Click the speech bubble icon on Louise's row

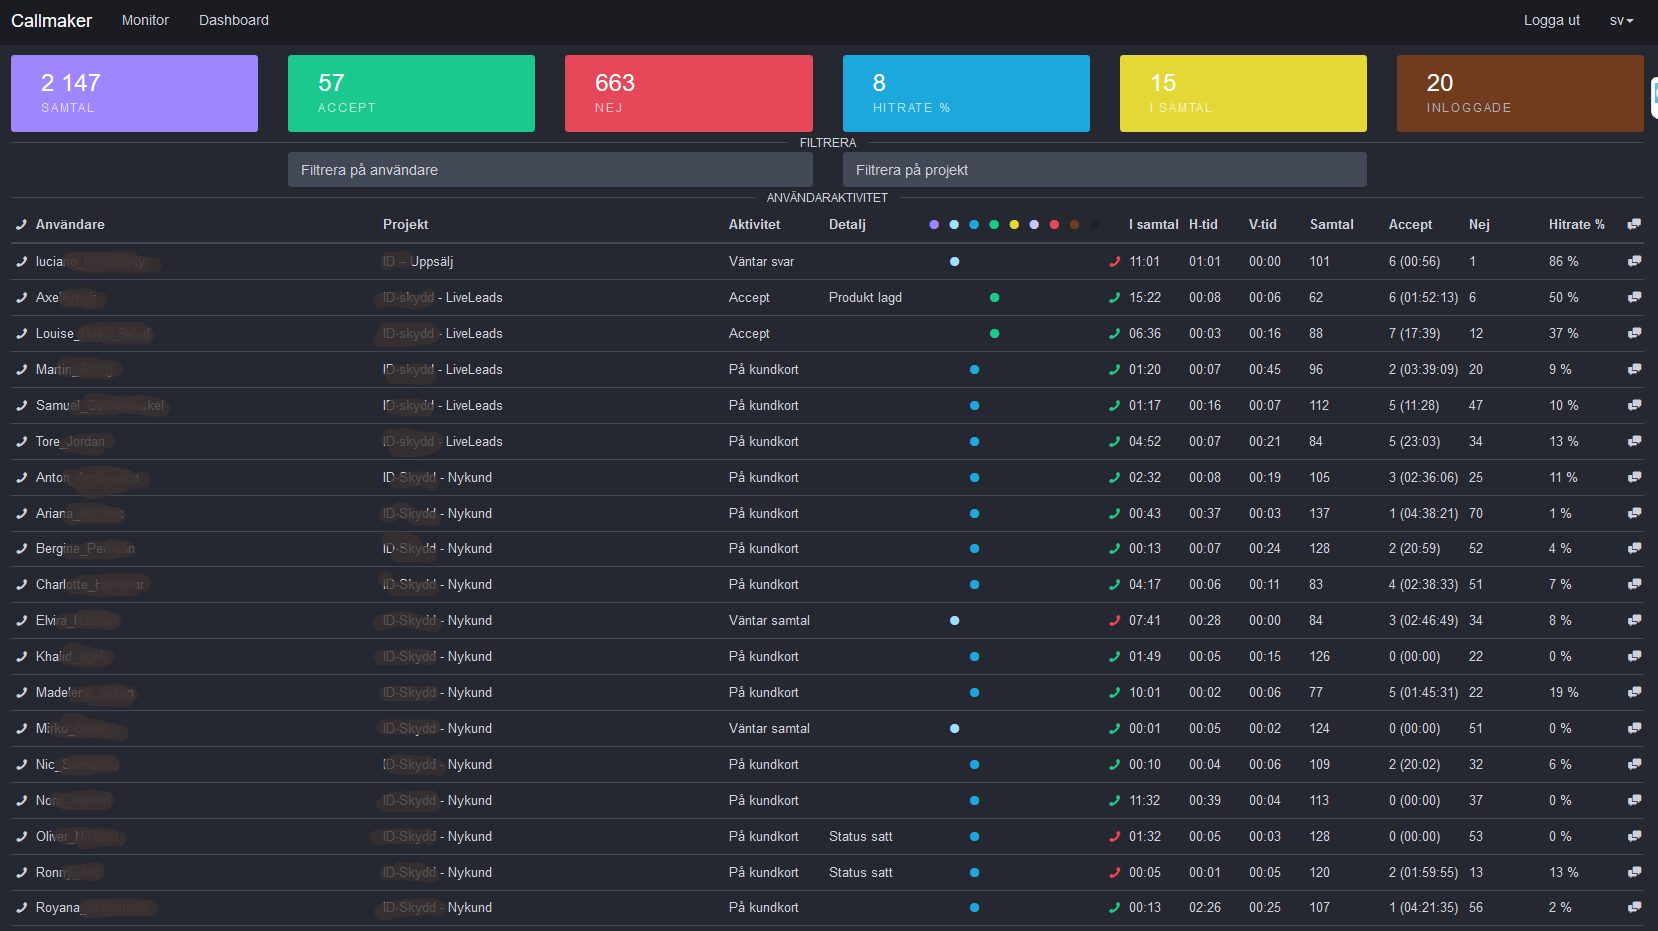pyautogui.click(x=1635, y=333)
